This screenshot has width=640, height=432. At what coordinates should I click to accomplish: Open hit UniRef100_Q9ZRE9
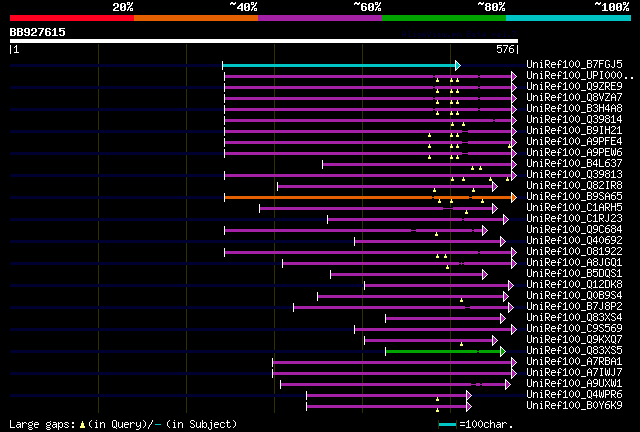[x=574, y=86]
